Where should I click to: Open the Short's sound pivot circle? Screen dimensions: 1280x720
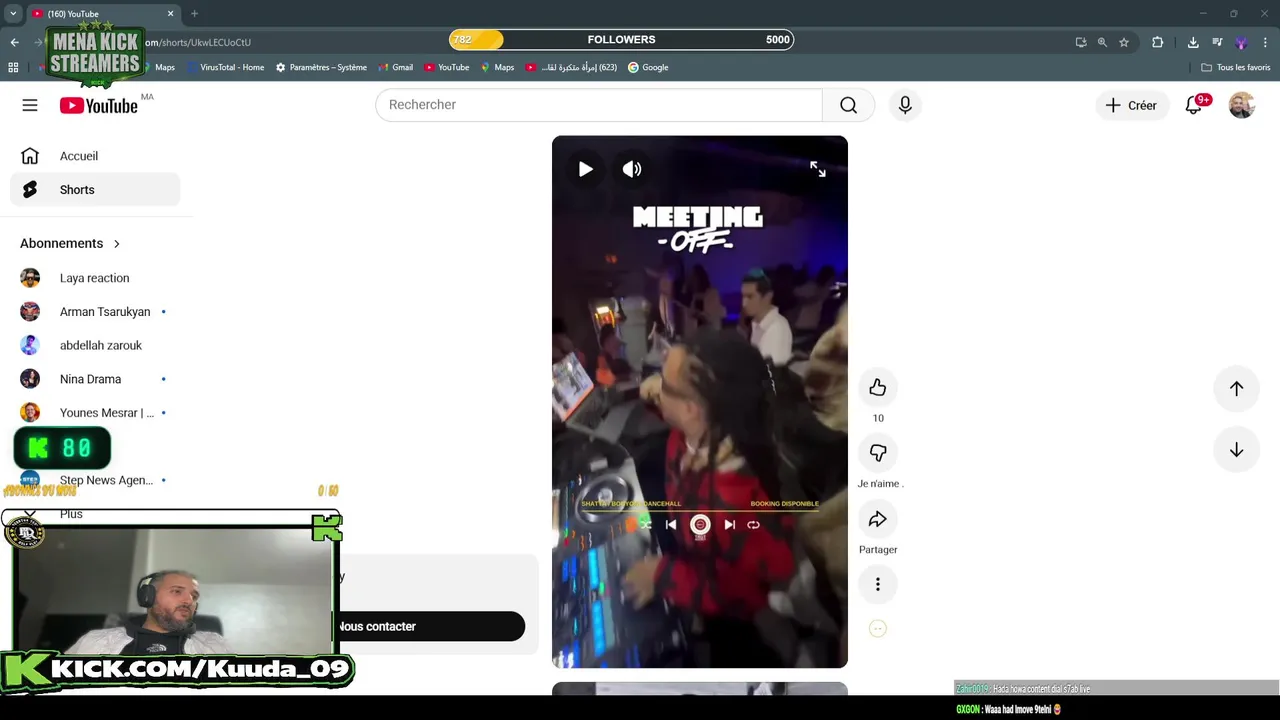(878, 629)
